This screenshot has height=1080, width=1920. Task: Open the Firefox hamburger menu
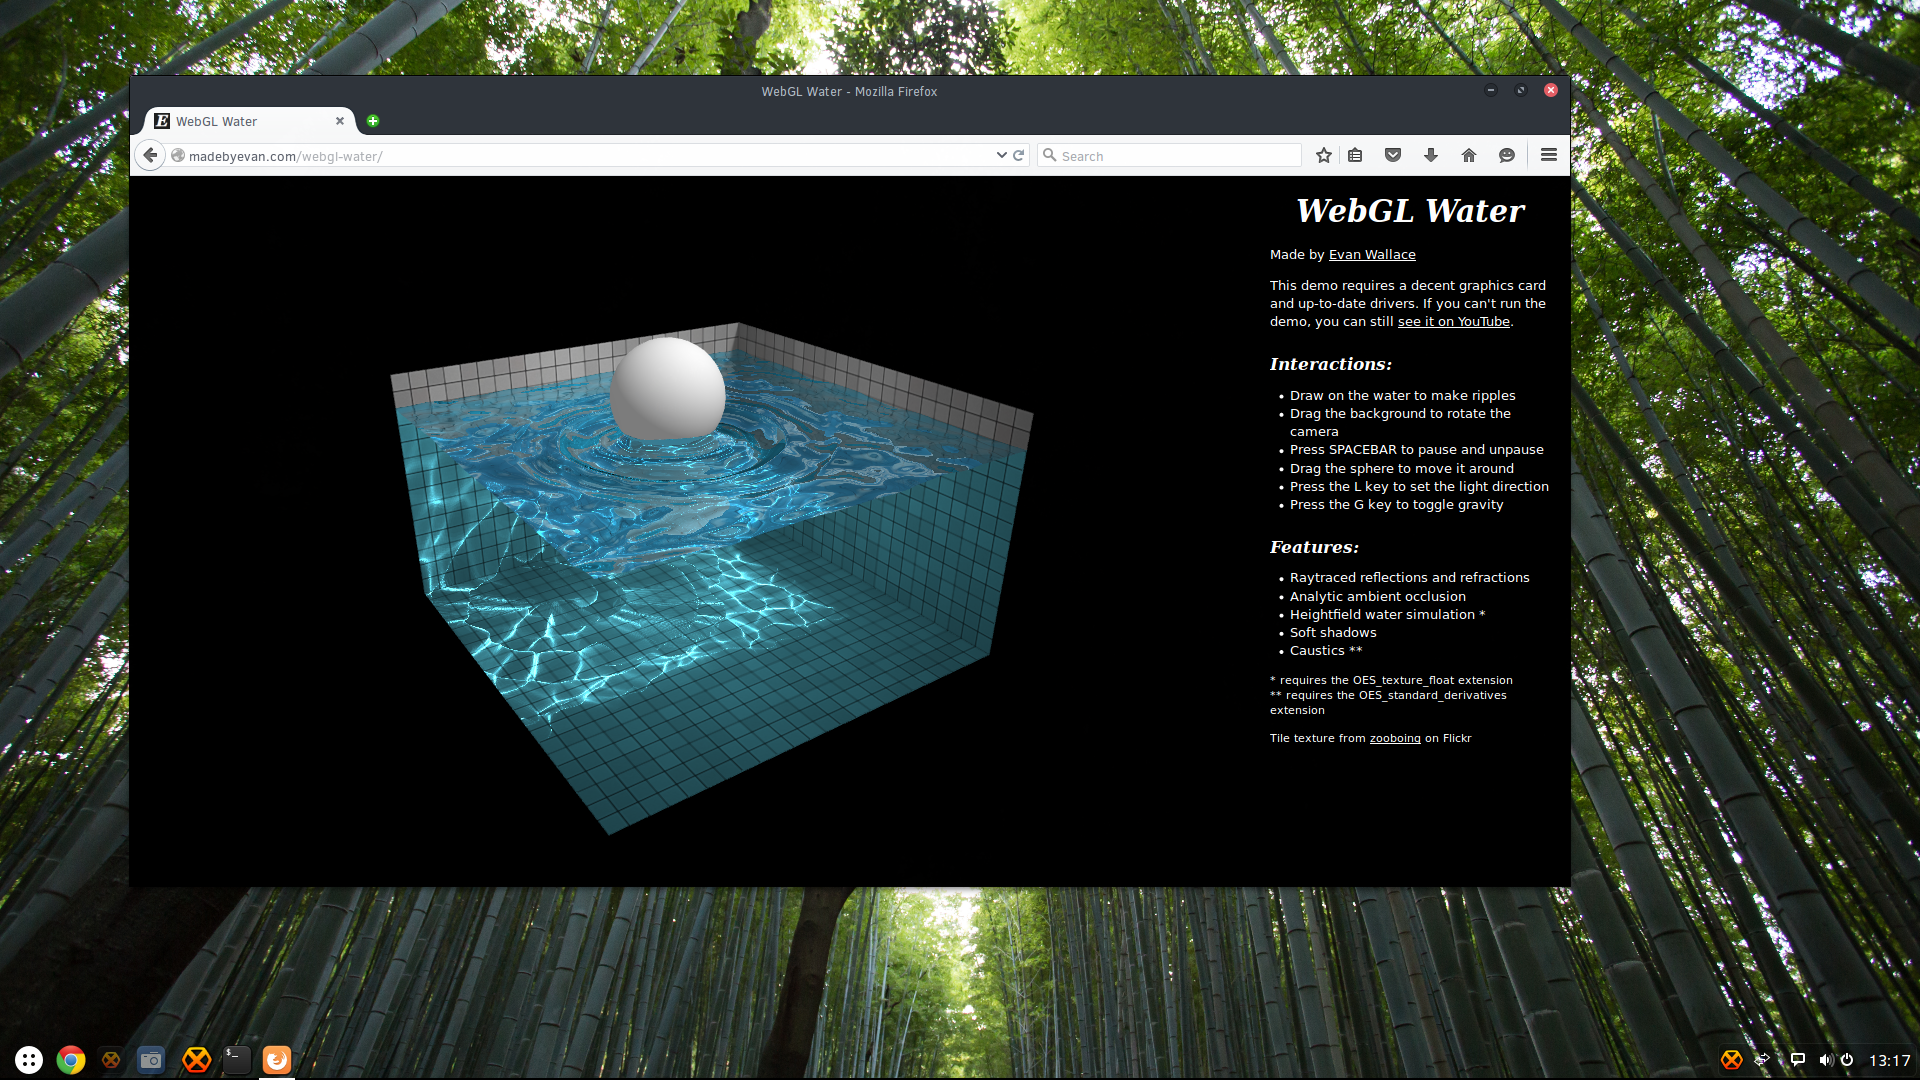tap(1549, 155)
